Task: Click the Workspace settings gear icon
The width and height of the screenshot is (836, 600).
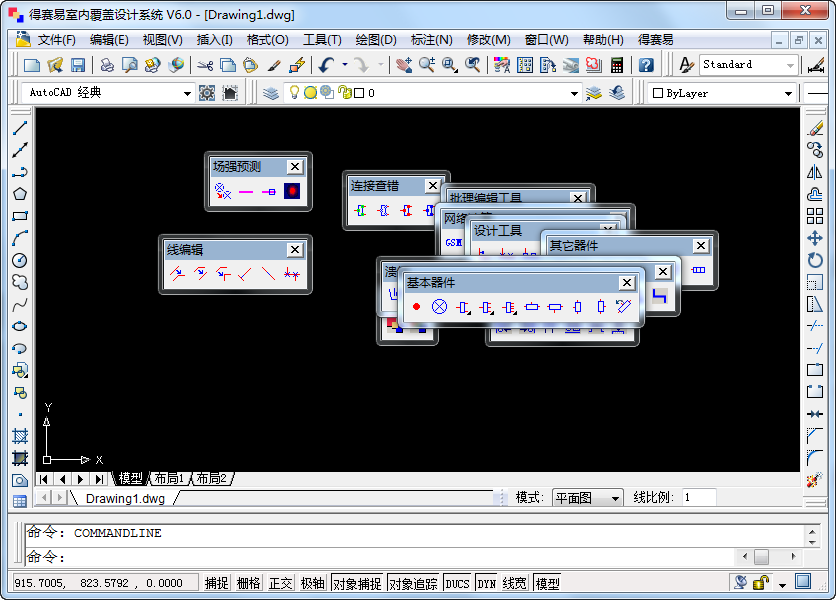Action: point(207,93)
